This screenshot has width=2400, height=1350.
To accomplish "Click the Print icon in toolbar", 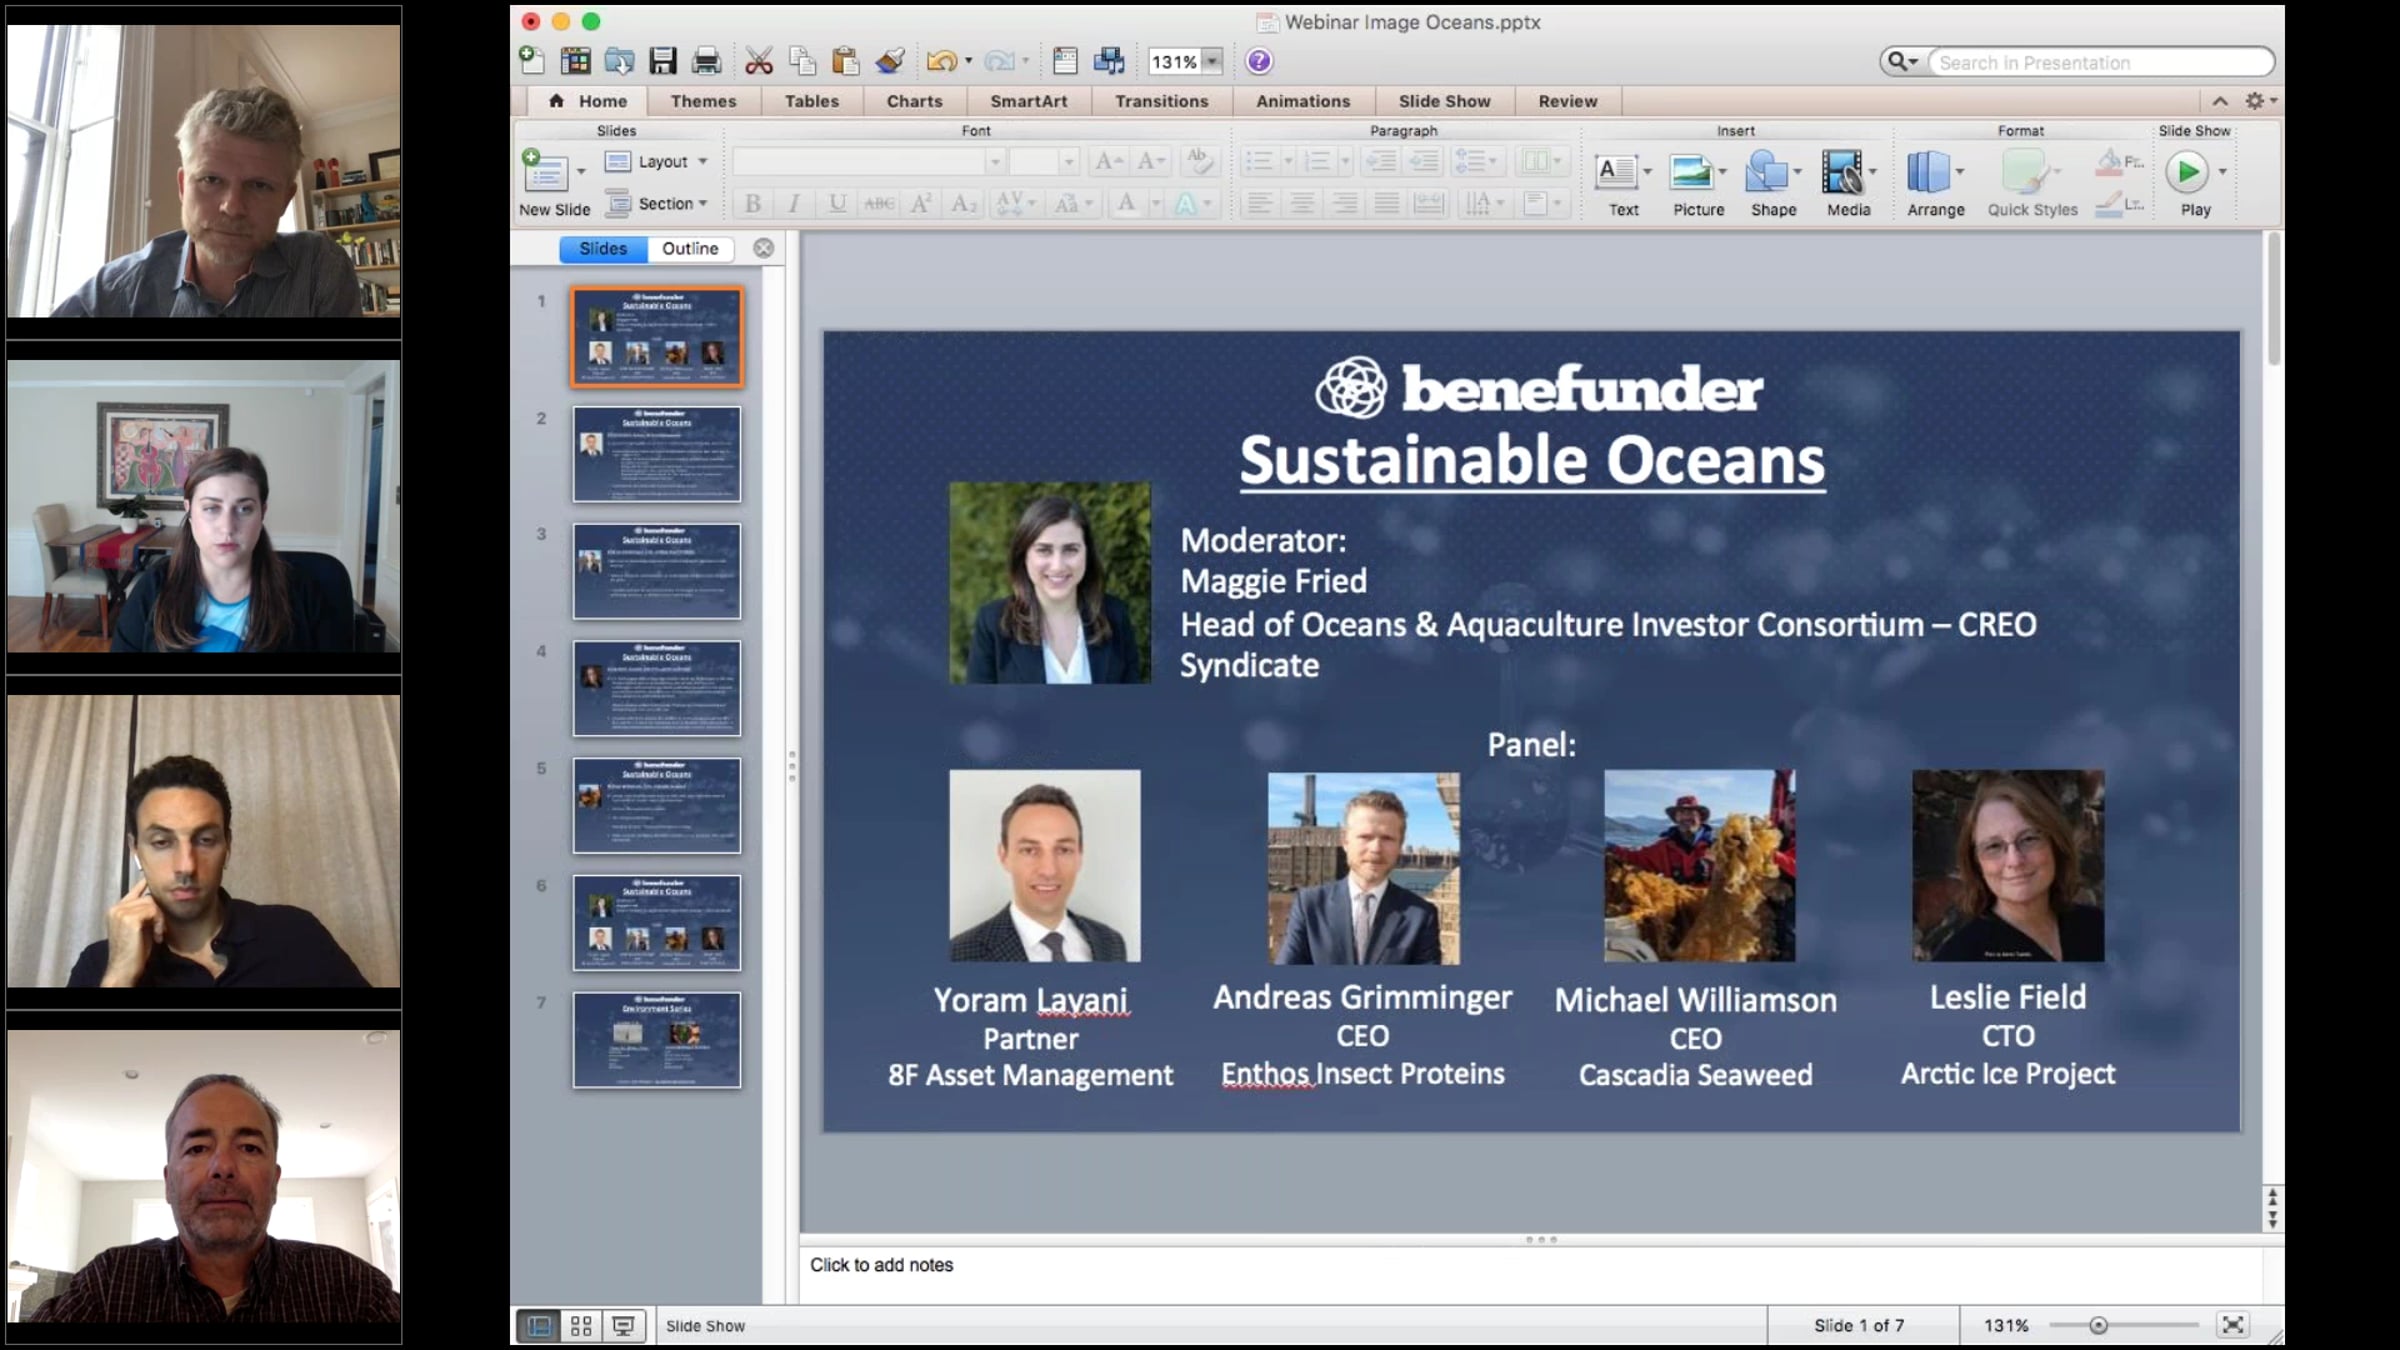I will pos(706,61).
